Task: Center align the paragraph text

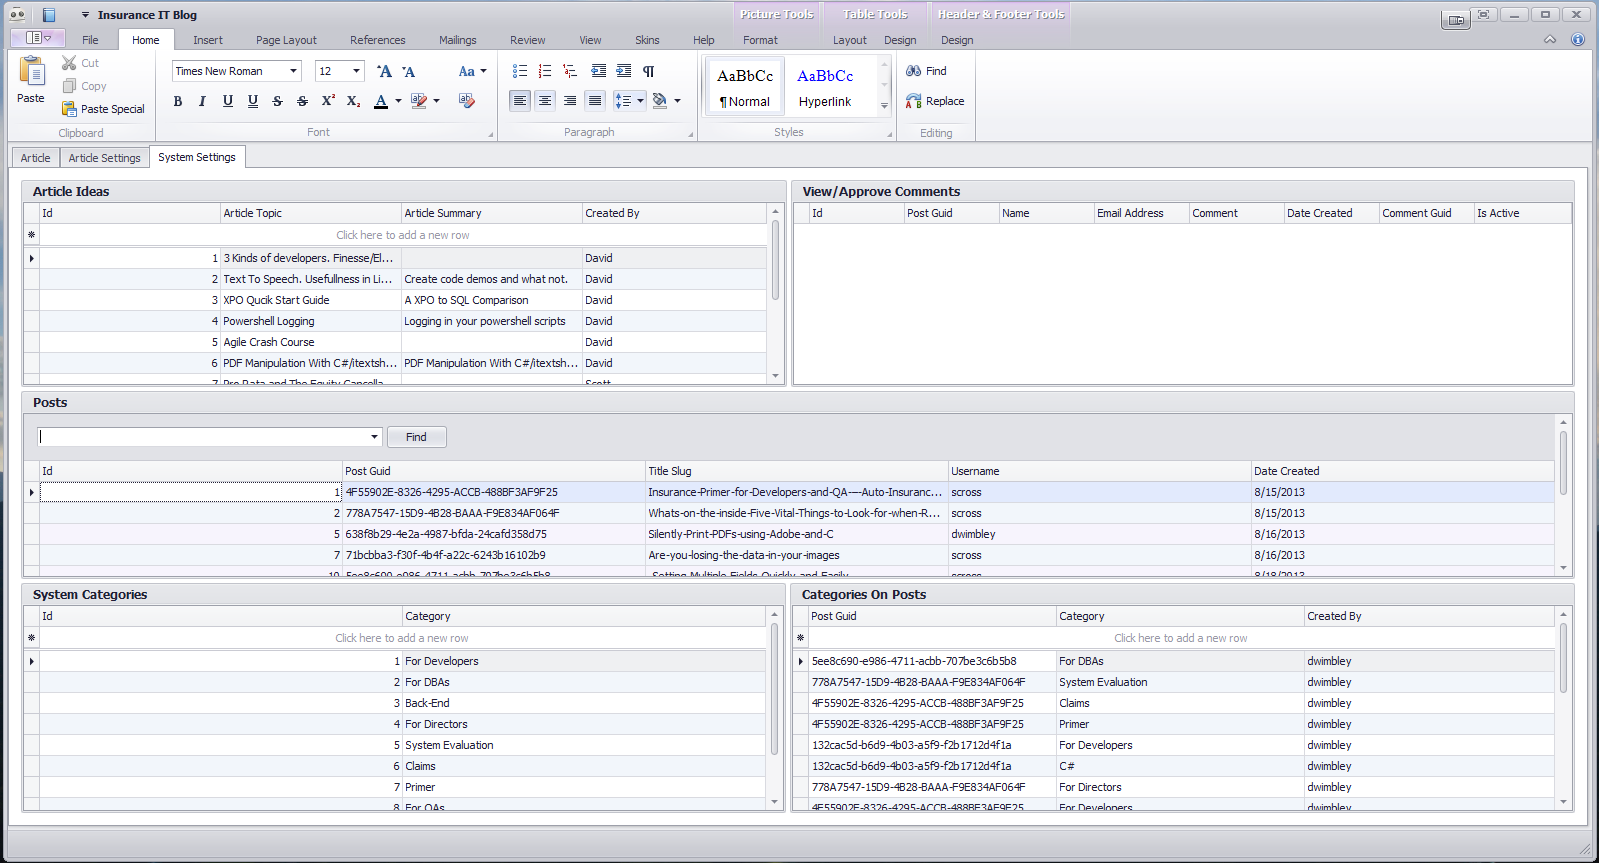Action: (545, 101)
